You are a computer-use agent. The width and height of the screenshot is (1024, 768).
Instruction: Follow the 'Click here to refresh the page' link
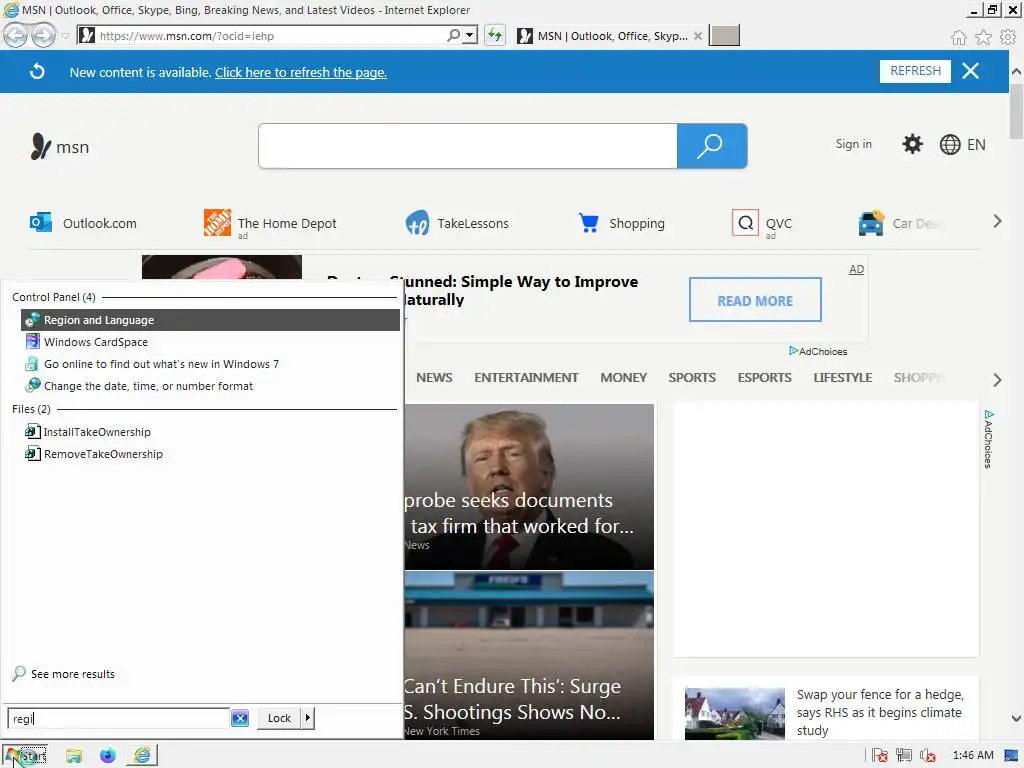pyautogui.click(x=300, y=72)
